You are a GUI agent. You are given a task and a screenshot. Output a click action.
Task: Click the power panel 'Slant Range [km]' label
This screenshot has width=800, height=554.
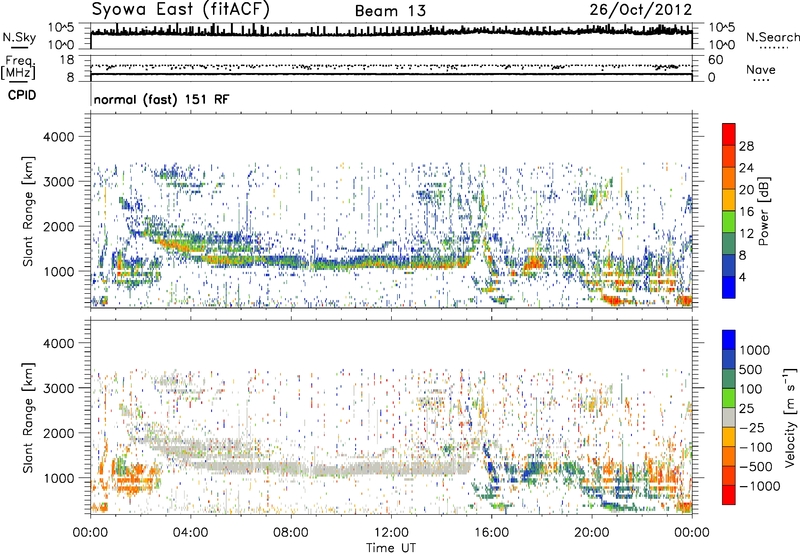[28, 211]
